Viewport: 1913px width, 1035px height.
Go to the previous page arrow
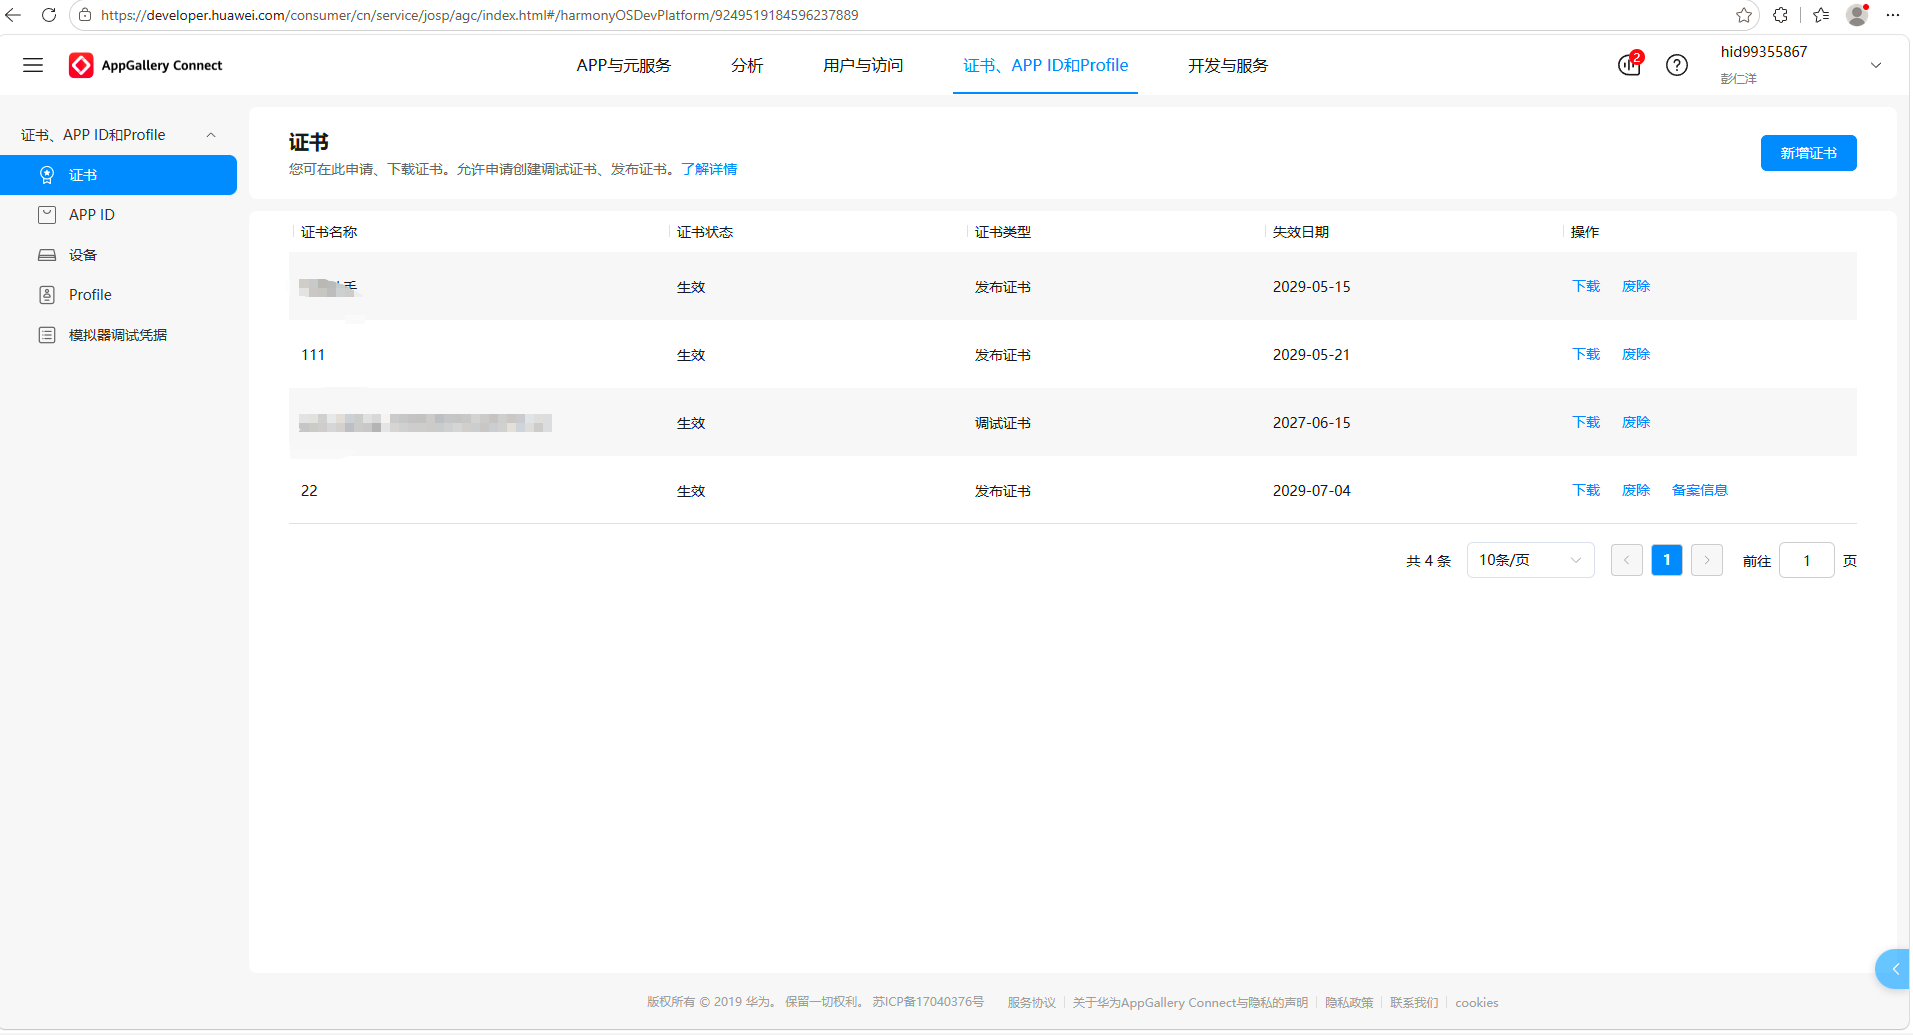click(1627, 560)
